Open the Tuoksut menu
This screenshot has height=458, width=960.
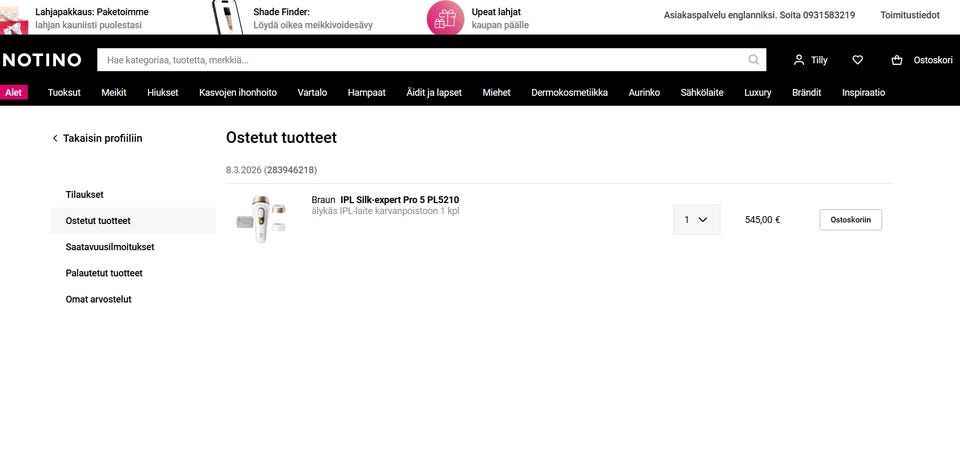(64, 92)
